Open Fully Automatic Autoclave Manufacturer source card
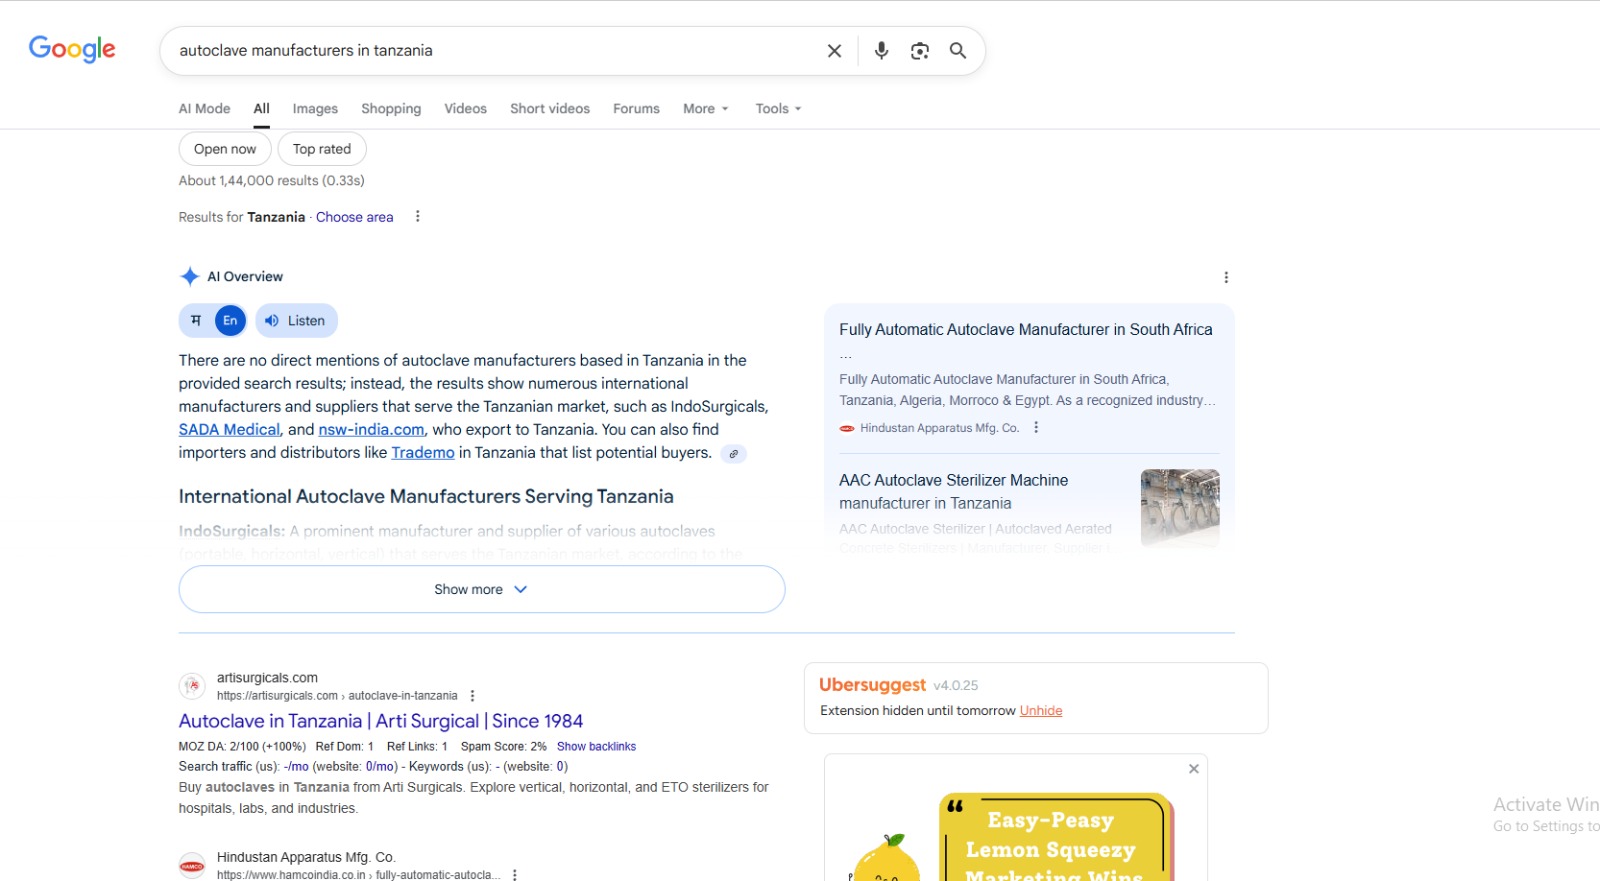Viewport: 1600px width, 881px height. tap(1026, 330)
